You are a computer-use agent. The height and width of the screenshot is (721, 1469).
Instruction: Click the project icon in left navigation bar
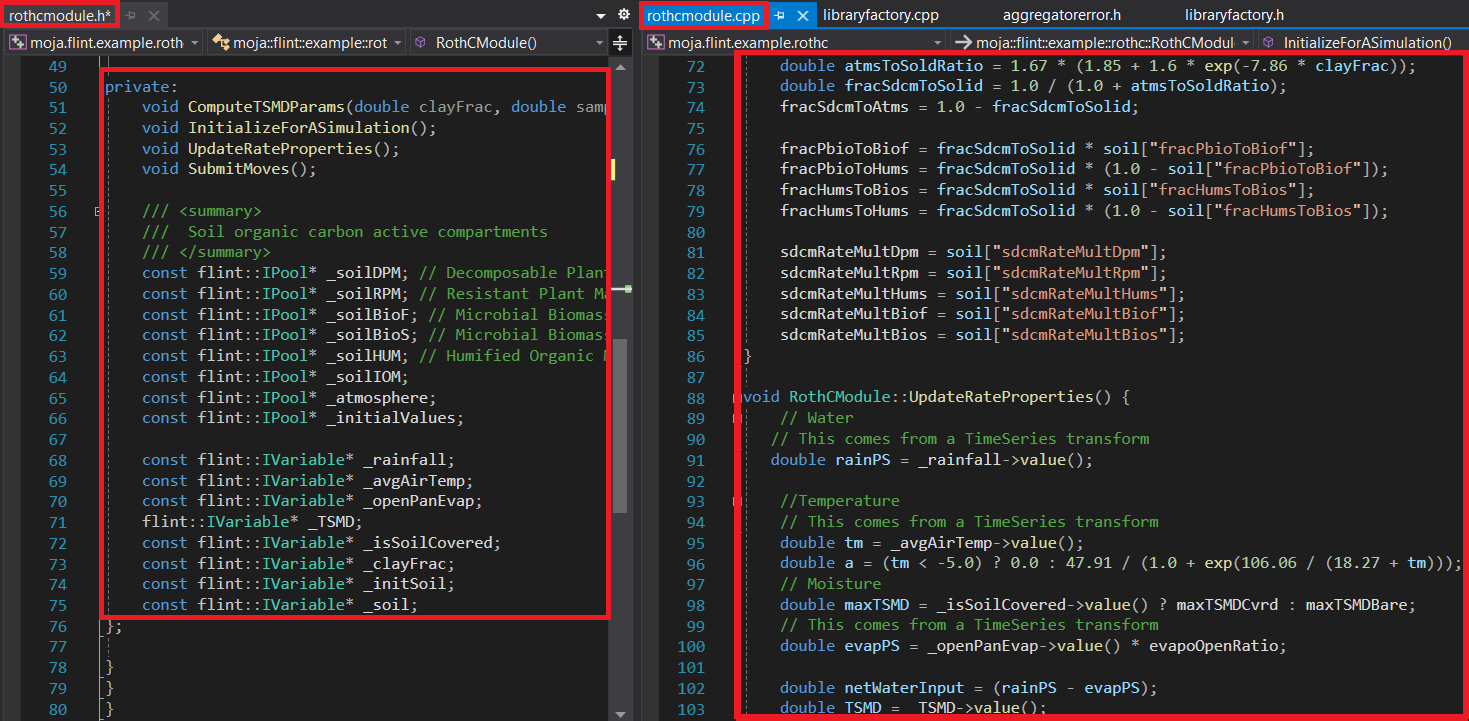[17, 43]
